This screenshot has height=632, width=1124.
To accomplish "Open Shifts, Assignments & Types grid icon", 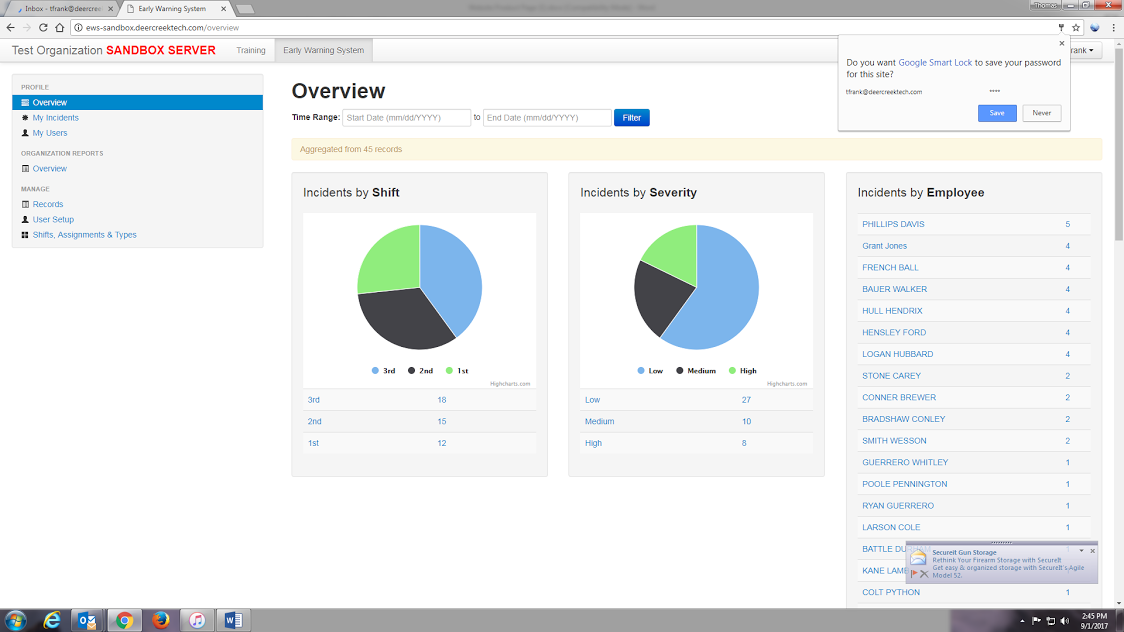I will [24, 234].
